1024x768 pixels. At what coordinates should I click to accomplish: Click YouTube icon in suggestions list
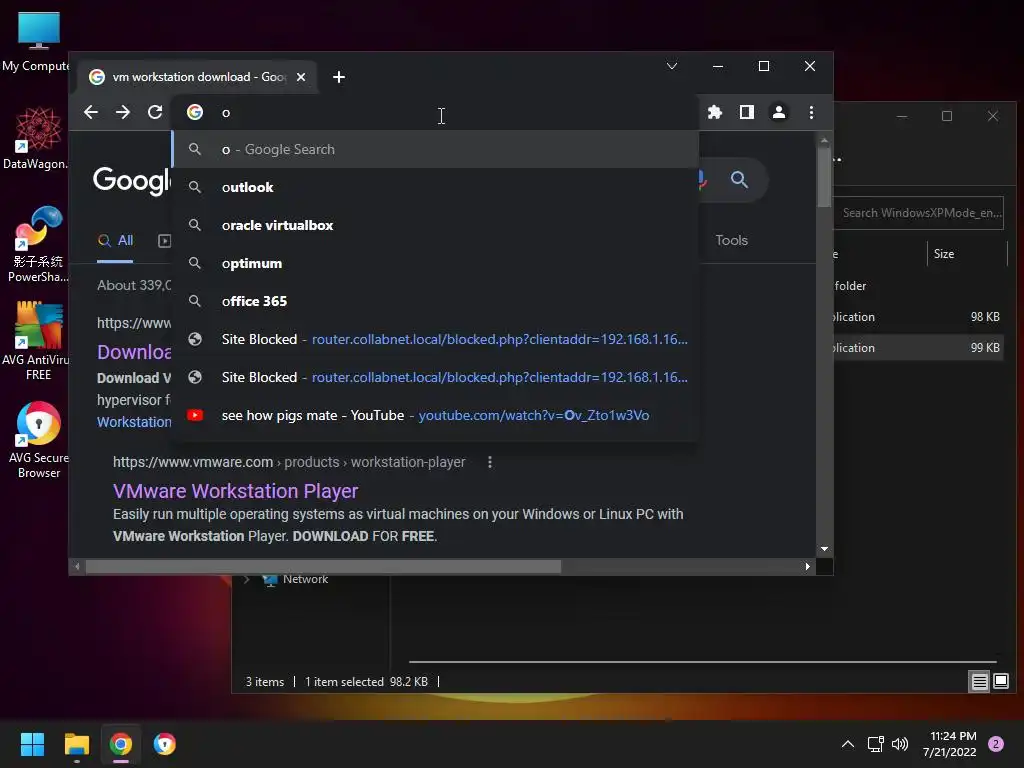(195, 415)
